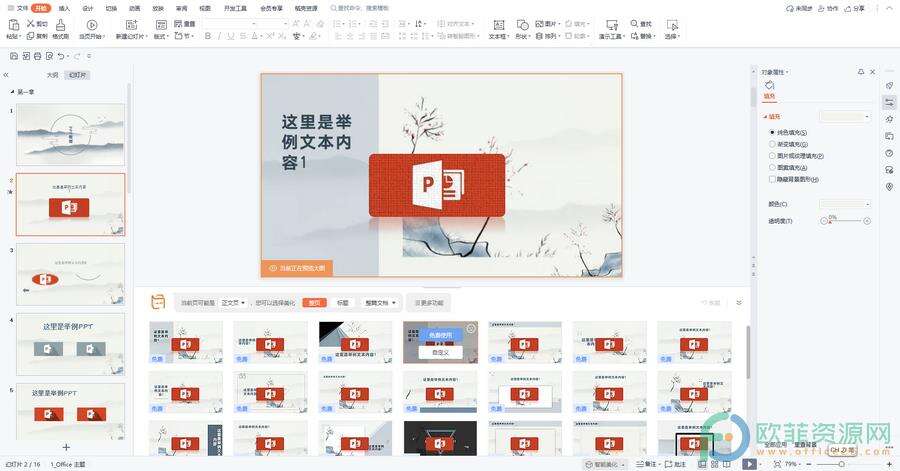Open the fill preset dropdown in properties panel

click(845, 116)
